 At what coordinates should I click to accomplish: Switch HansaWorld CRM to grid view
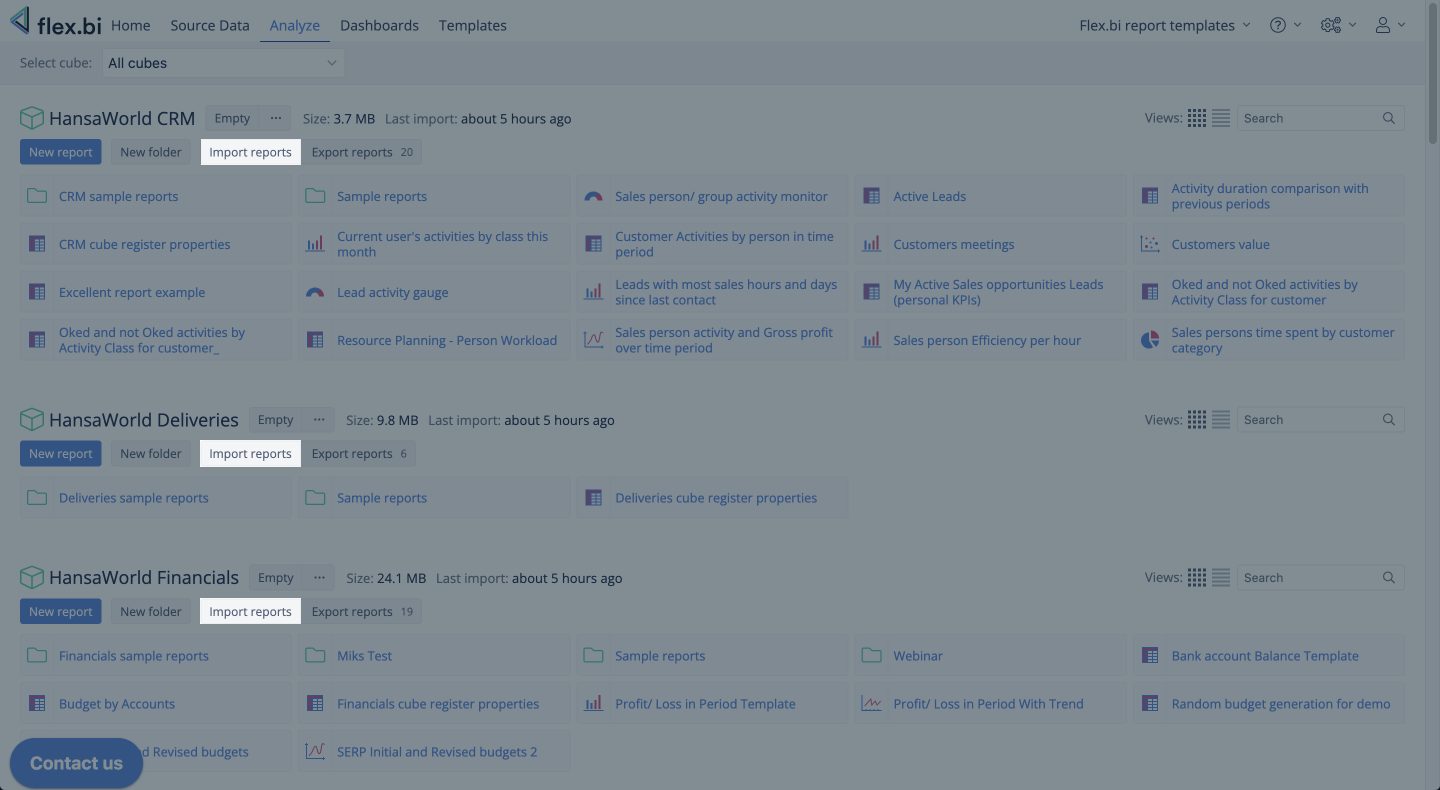click(x=1197, y=118)
